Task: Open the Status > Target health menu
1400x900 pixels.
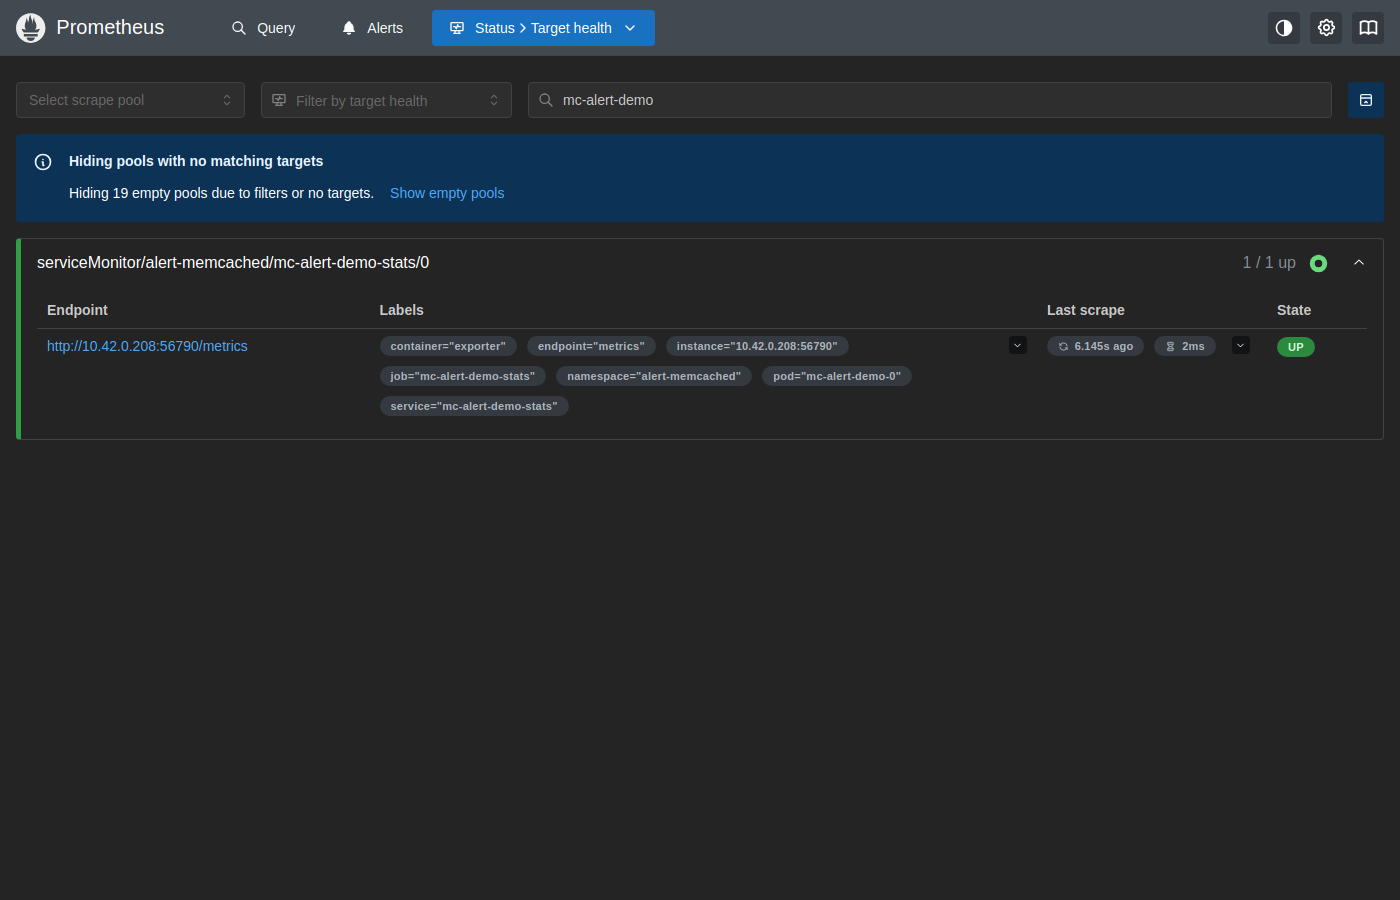Action: click(x=543, y=28)
